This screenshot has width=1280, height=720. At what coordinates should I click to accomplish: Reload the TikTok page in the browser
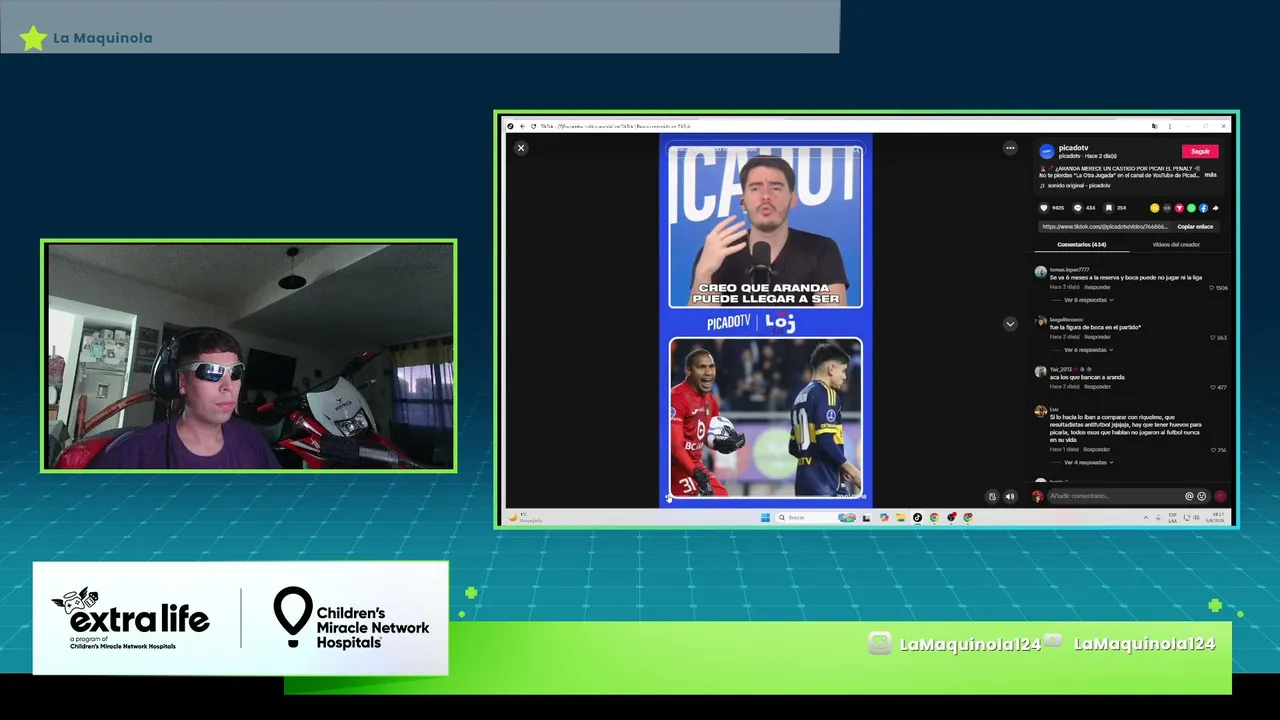533,126
